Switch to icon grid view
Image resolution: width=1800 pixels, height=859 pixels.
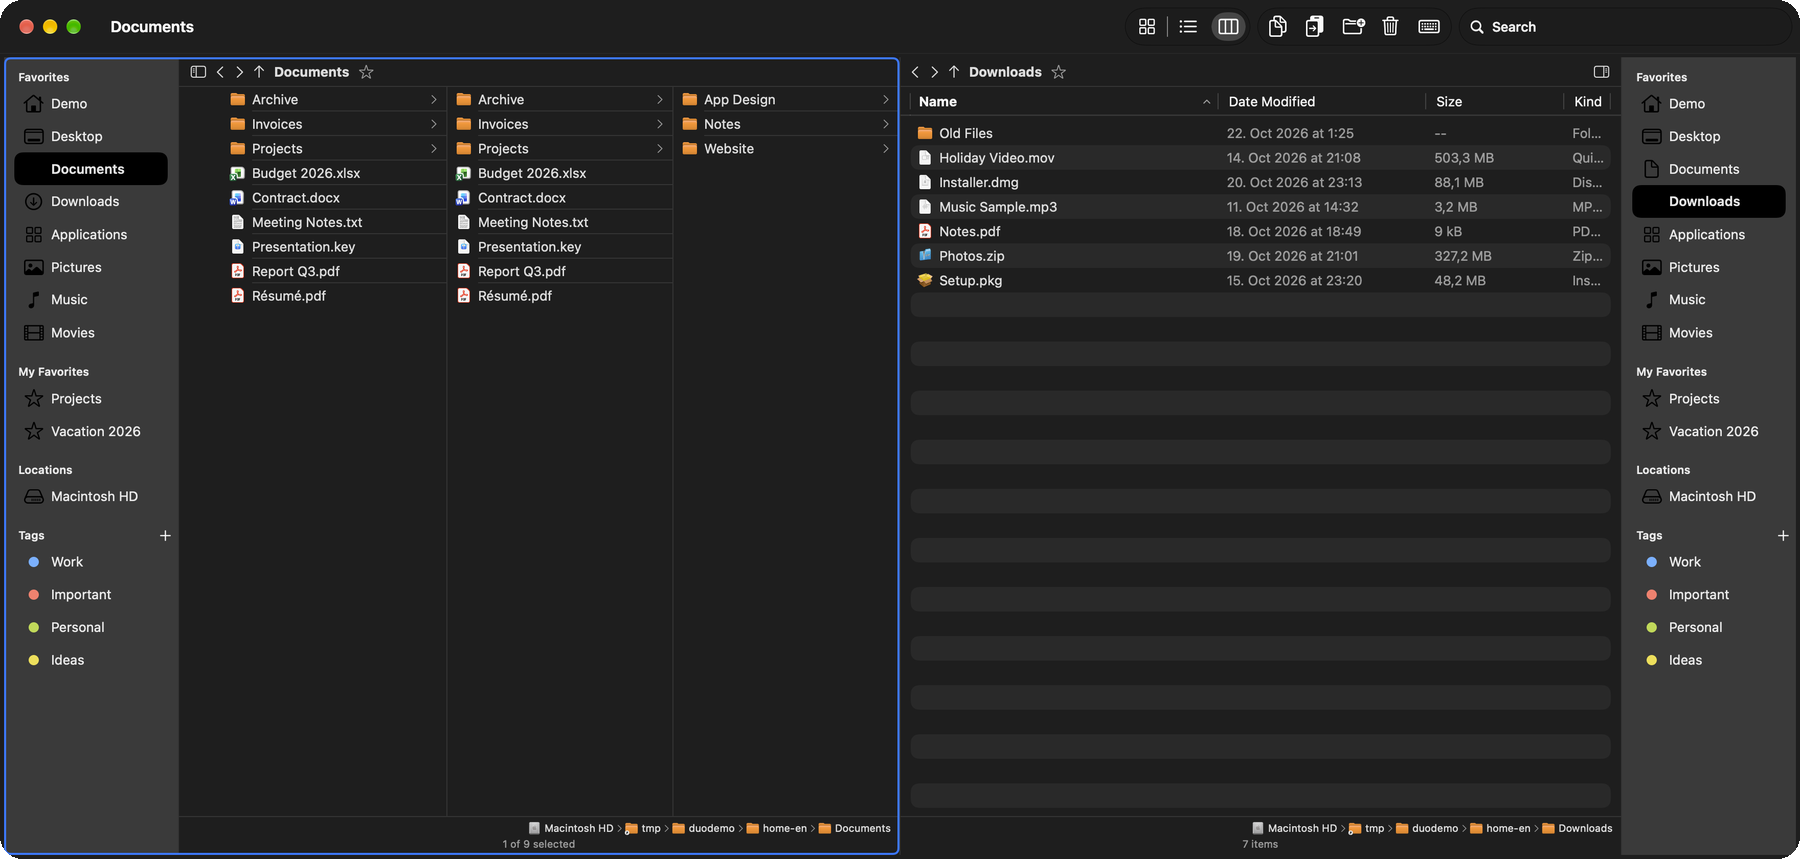click(x=1147, y=27)
